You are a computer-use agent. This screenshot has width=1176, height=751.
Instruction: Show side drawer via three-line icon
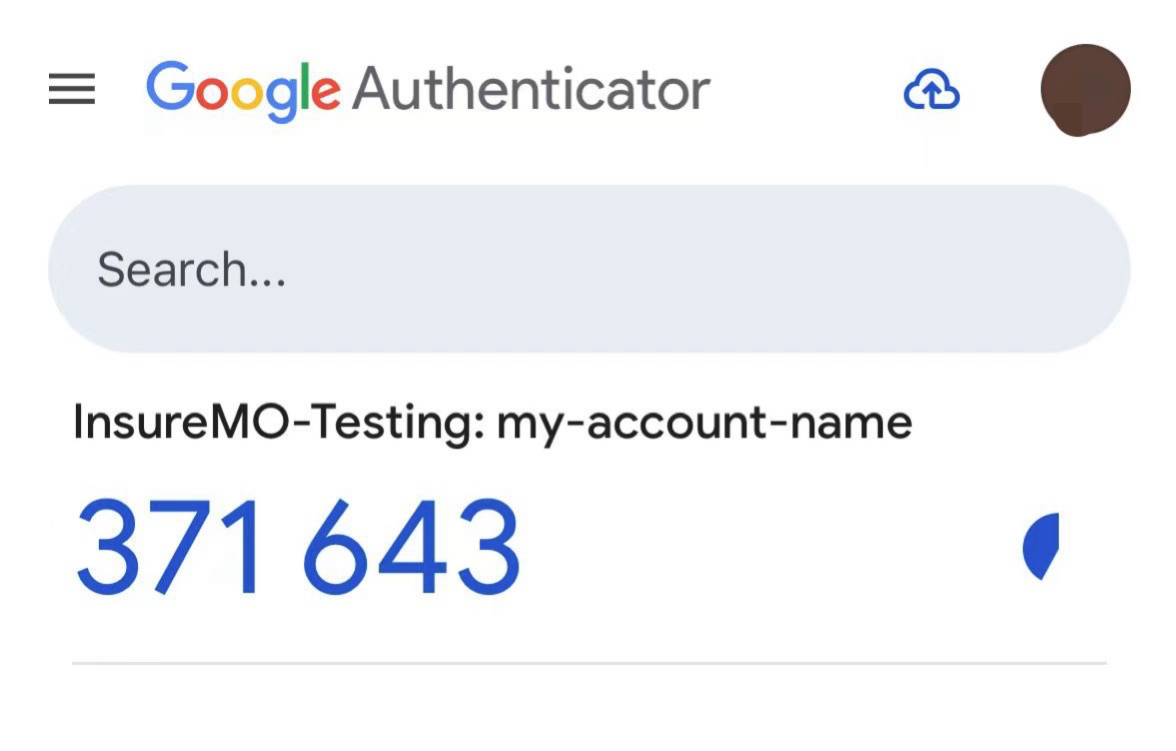tap(72, 89)
